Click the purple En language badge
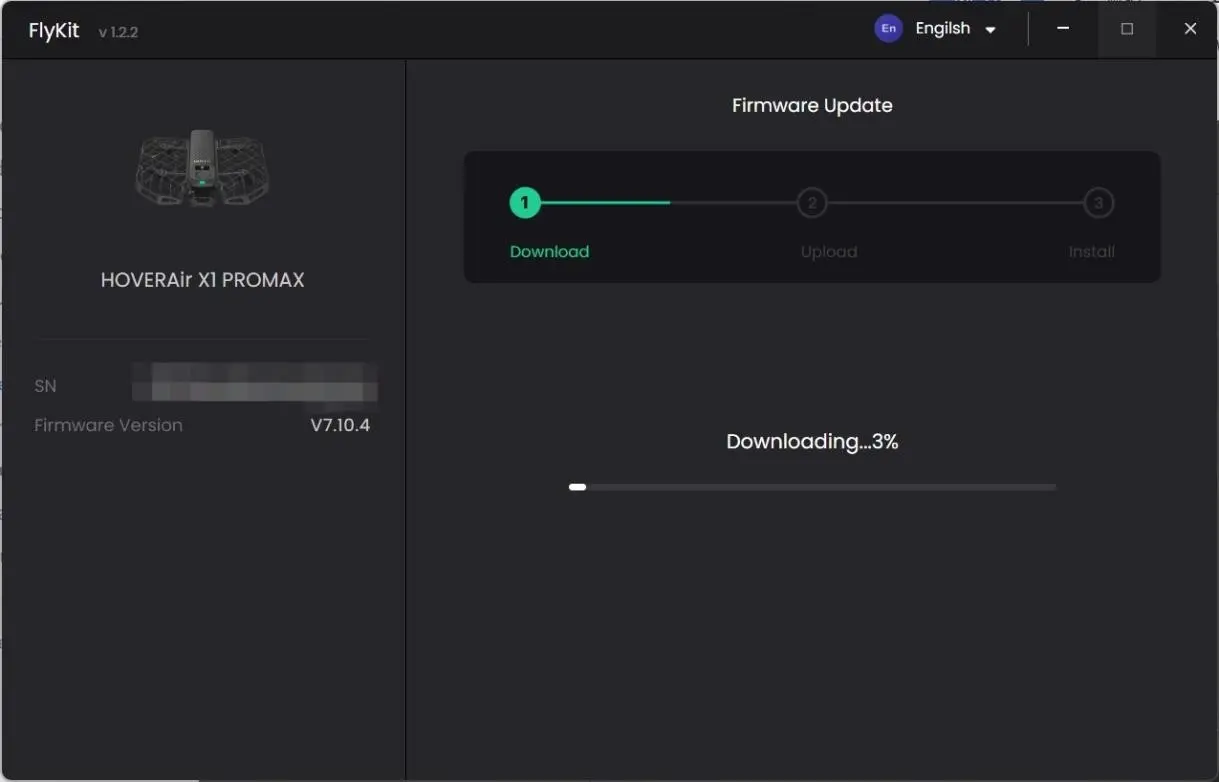 888,29
